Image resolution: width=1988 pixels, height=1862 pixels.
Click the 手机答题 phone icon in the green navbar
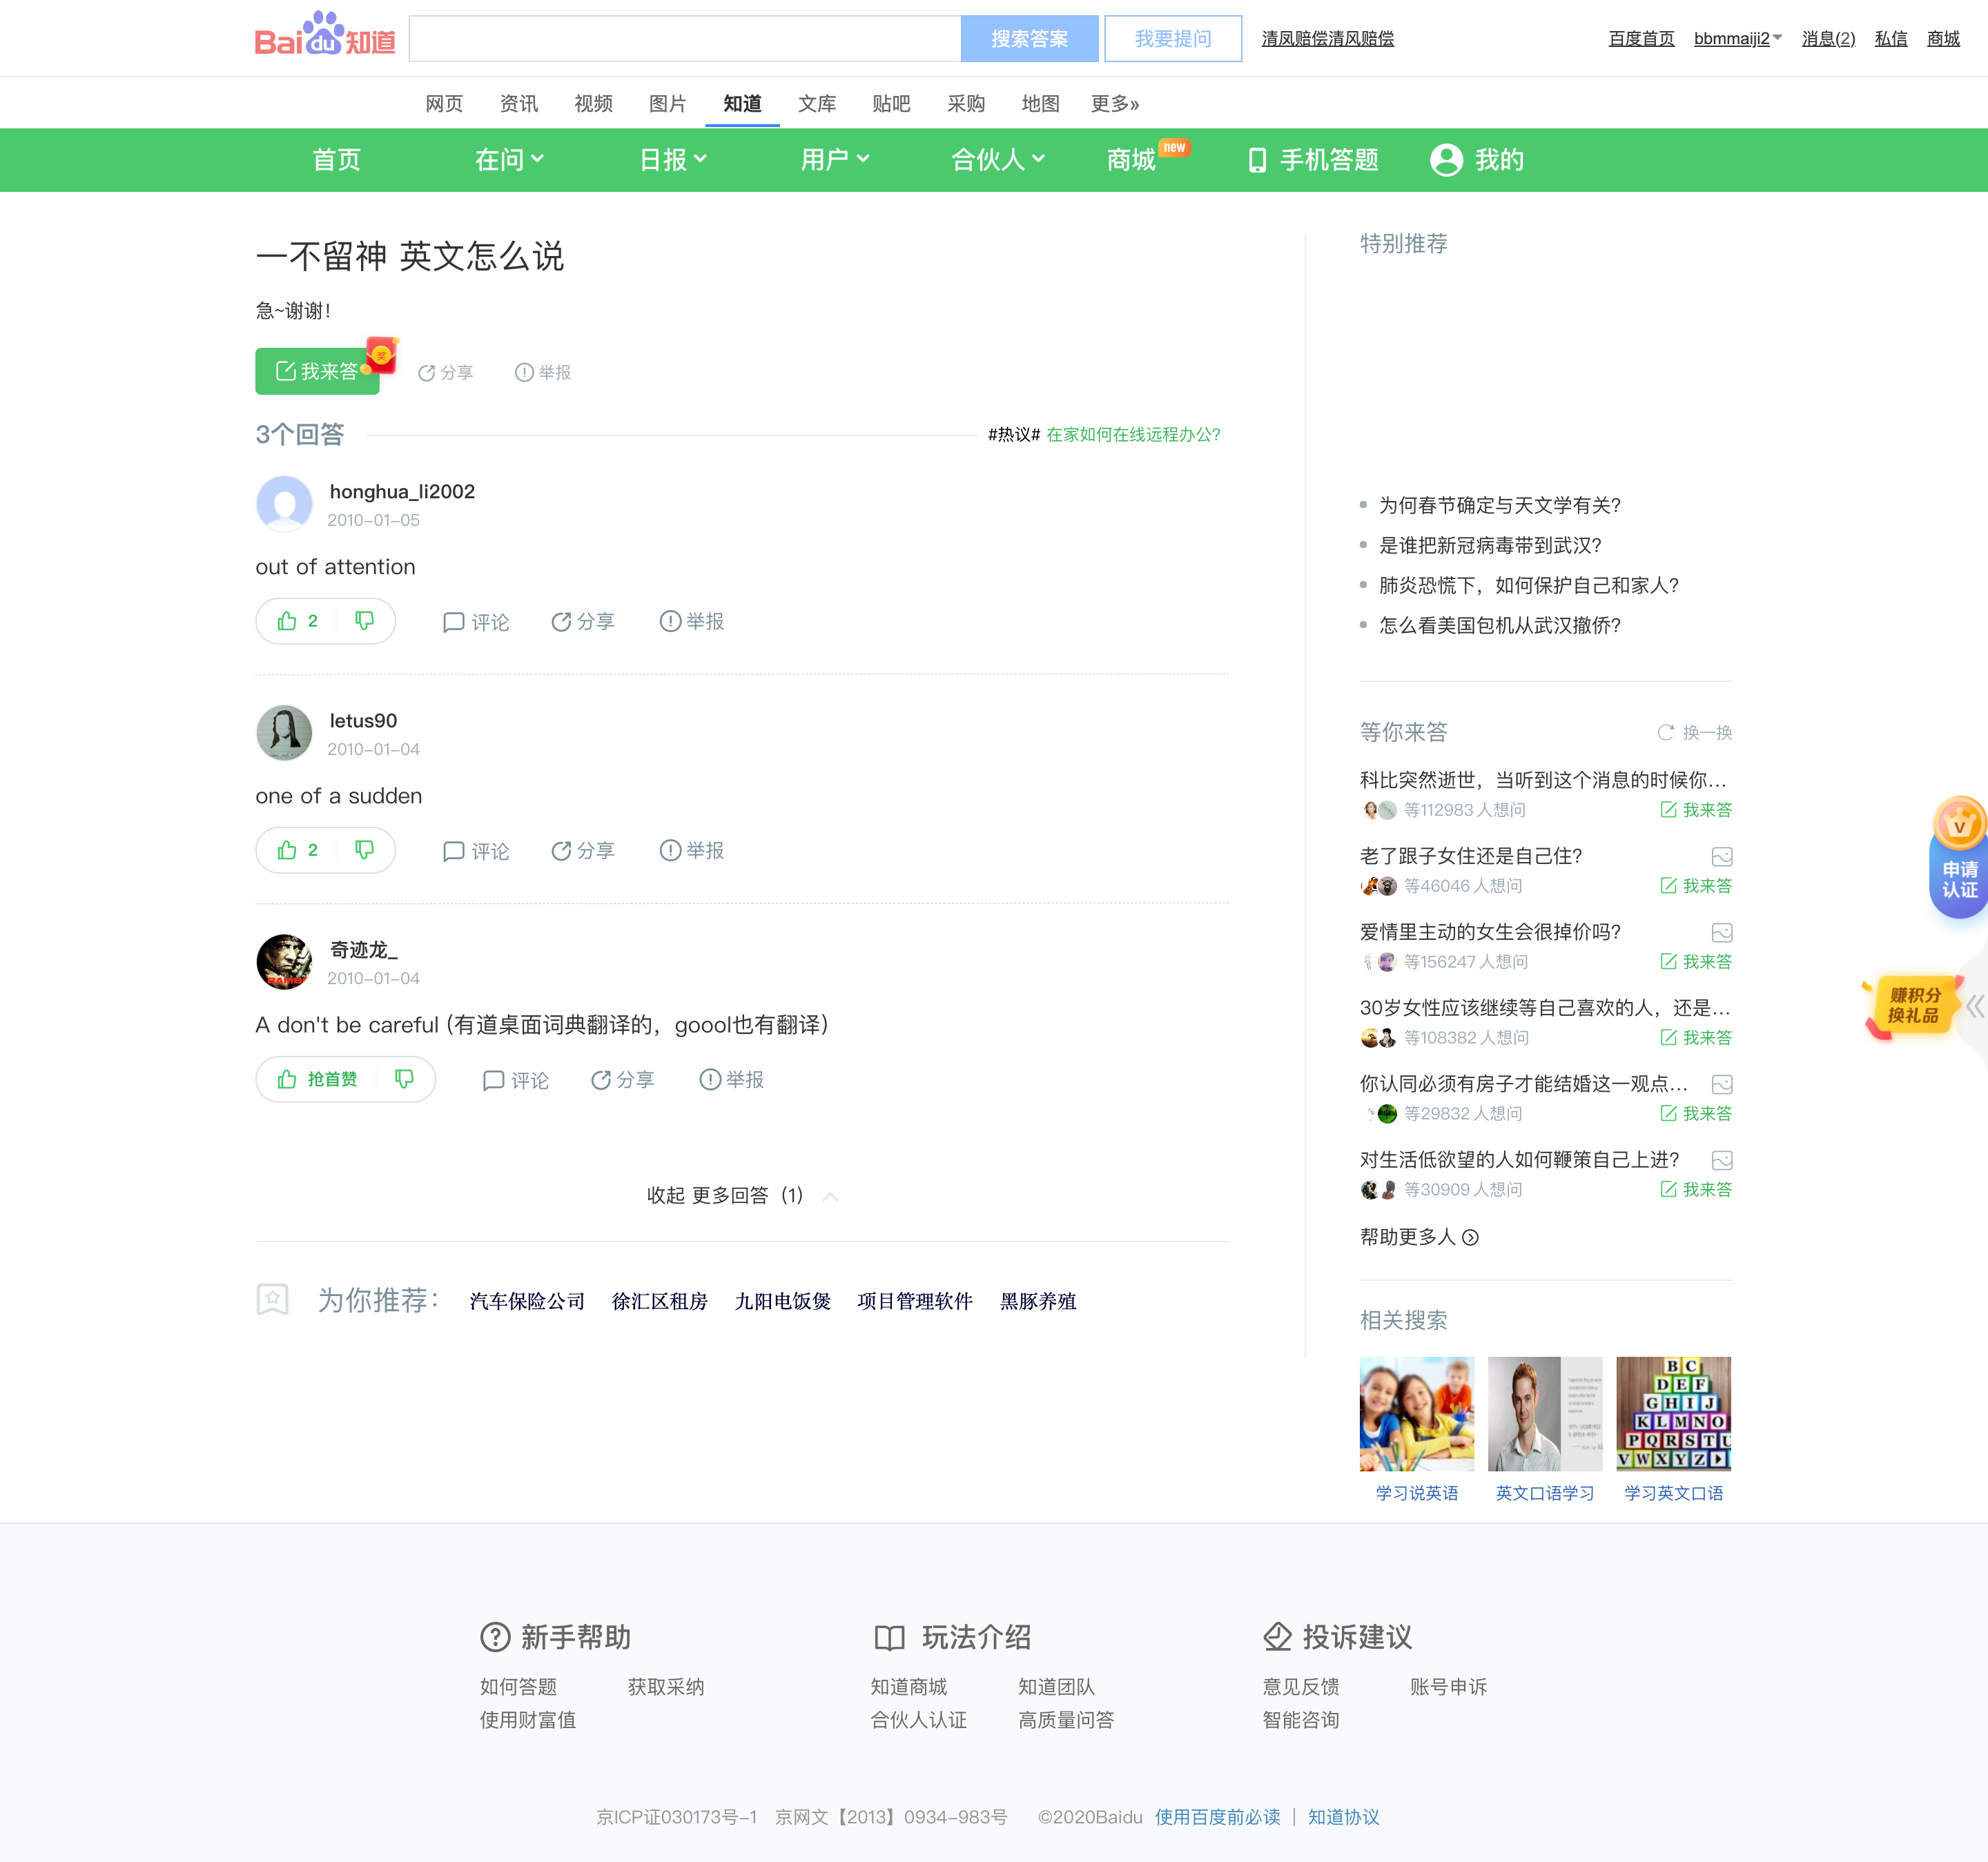[x=1256, y=159]
